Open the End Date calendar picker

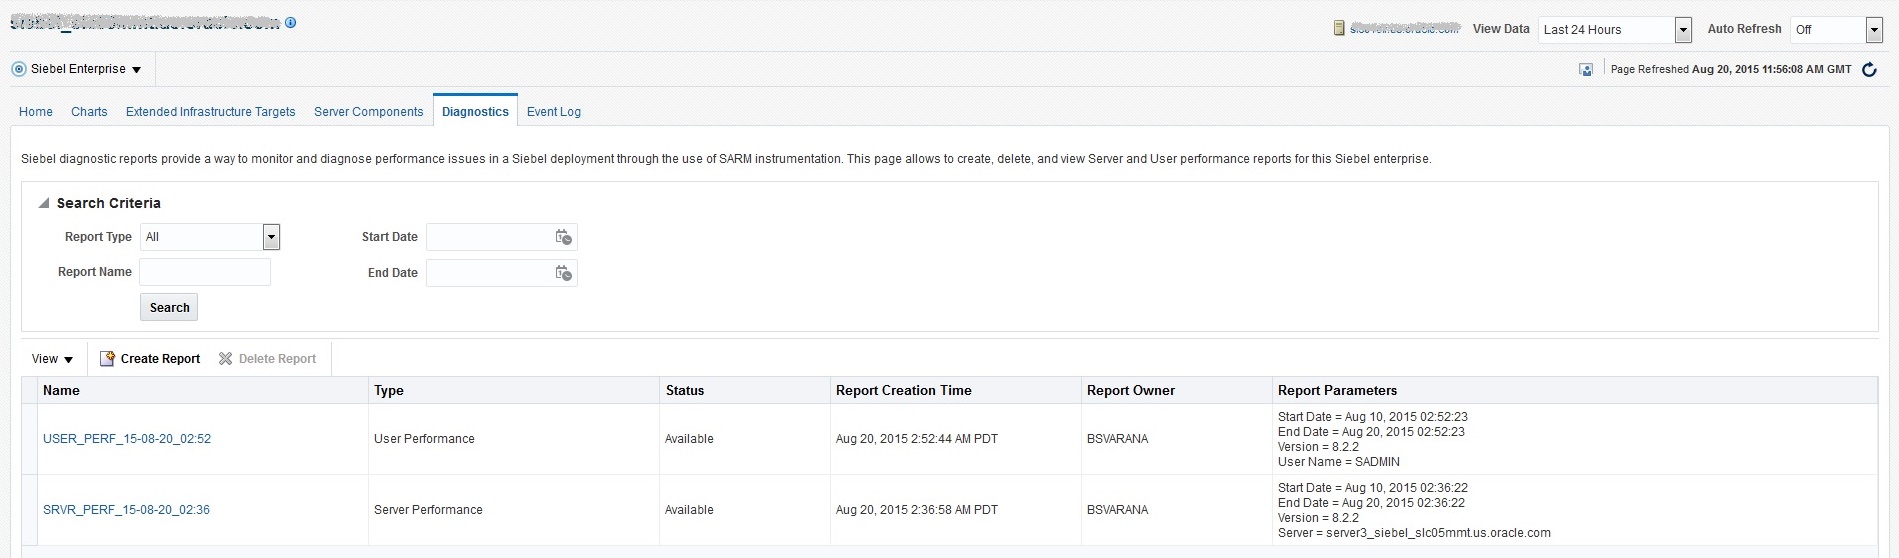pyautogui.click(x=564, y=273)
